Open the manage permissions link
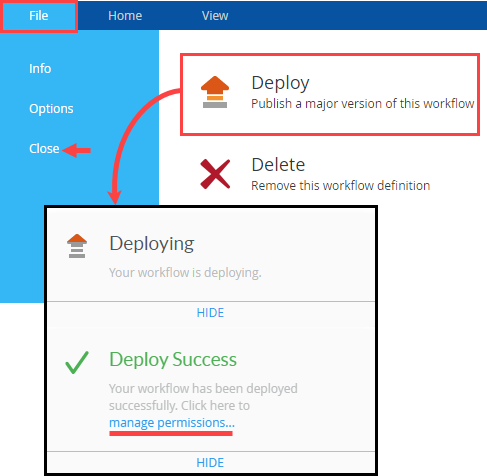 click(172, 423)
